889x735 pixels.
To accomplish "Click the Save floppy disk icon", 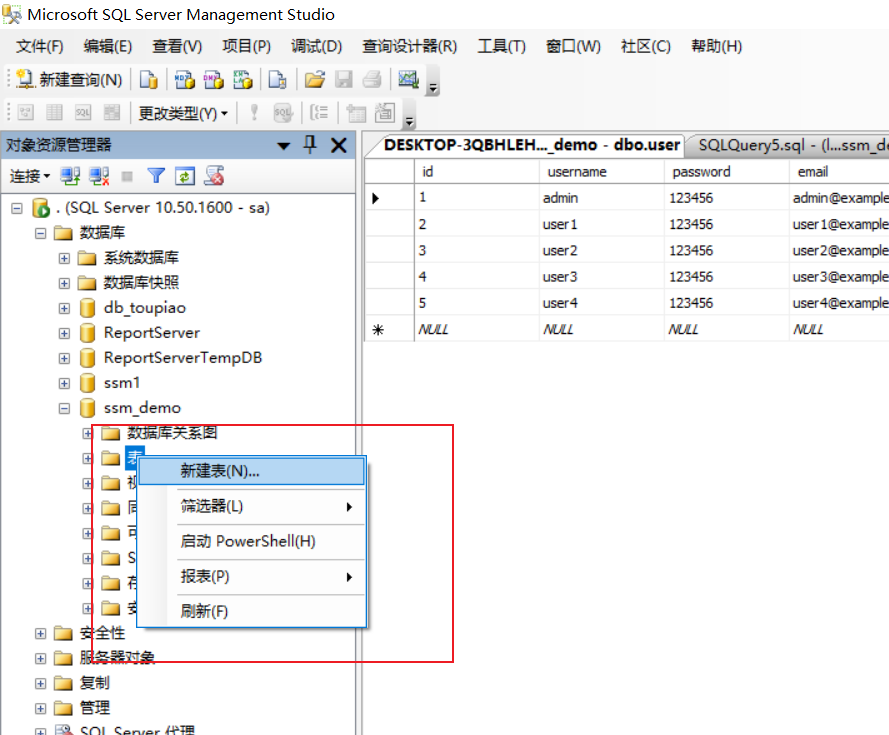I will [x=344, y=79].
